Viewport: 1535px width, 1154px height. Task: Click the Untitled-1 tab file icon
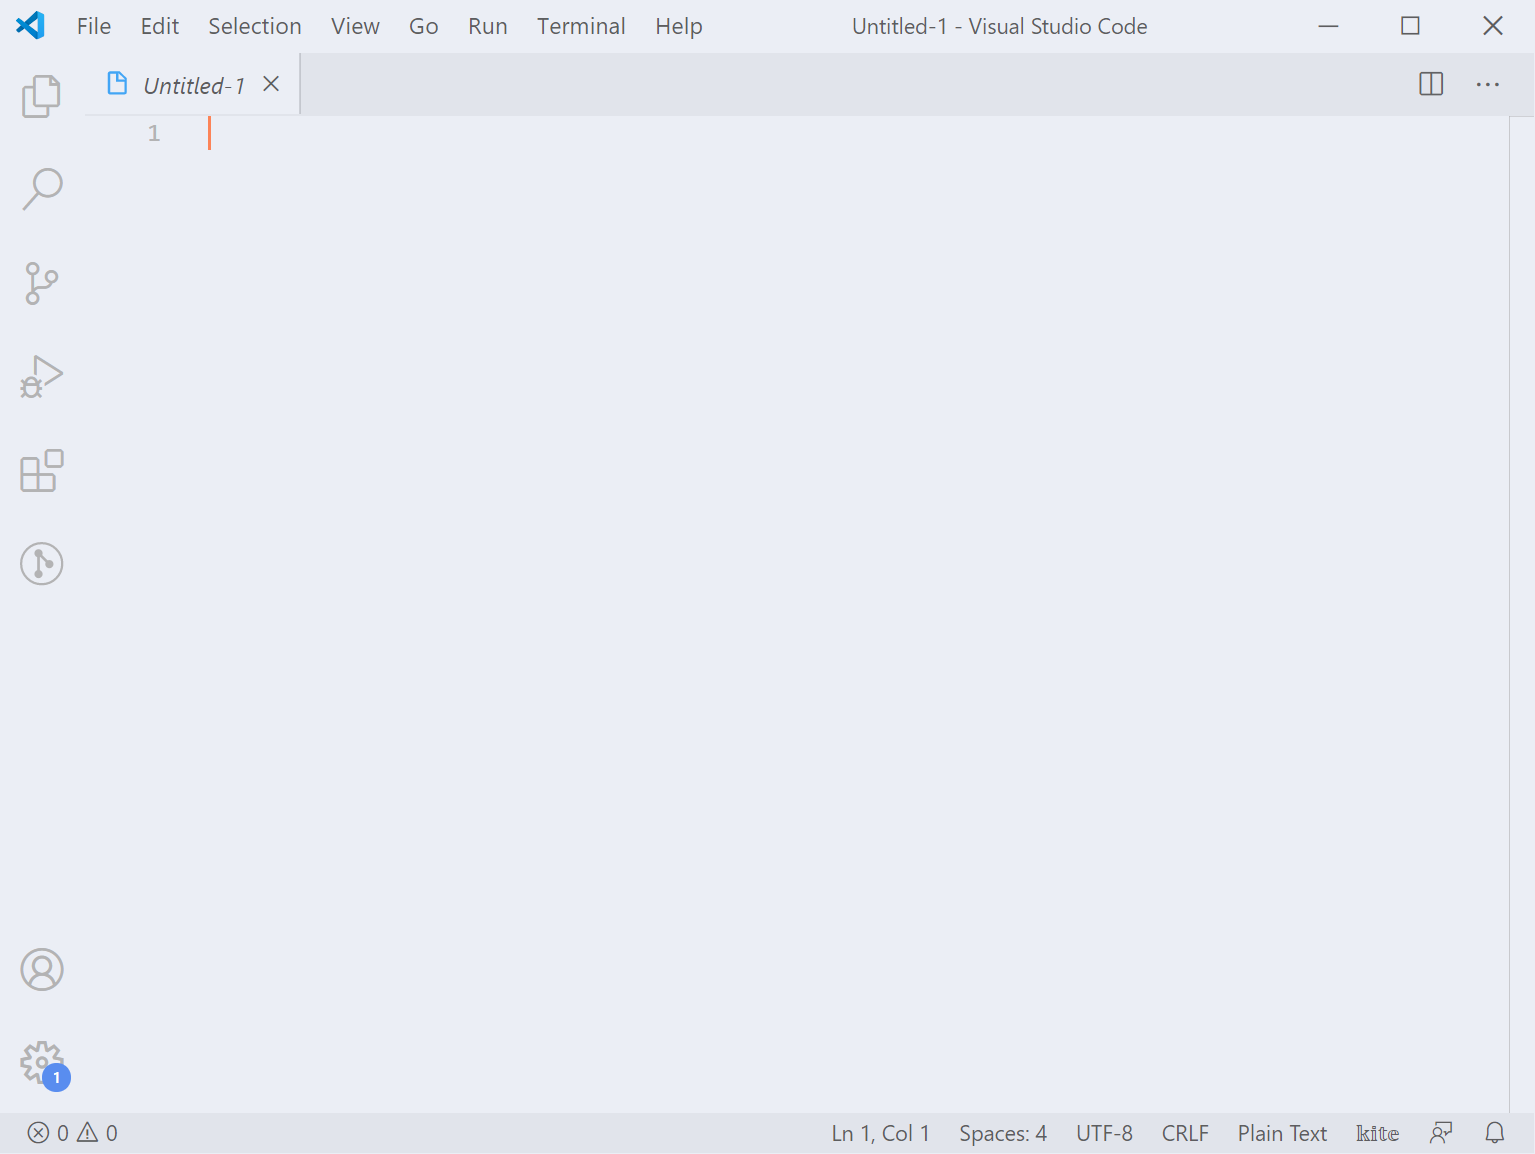[117, 84]
